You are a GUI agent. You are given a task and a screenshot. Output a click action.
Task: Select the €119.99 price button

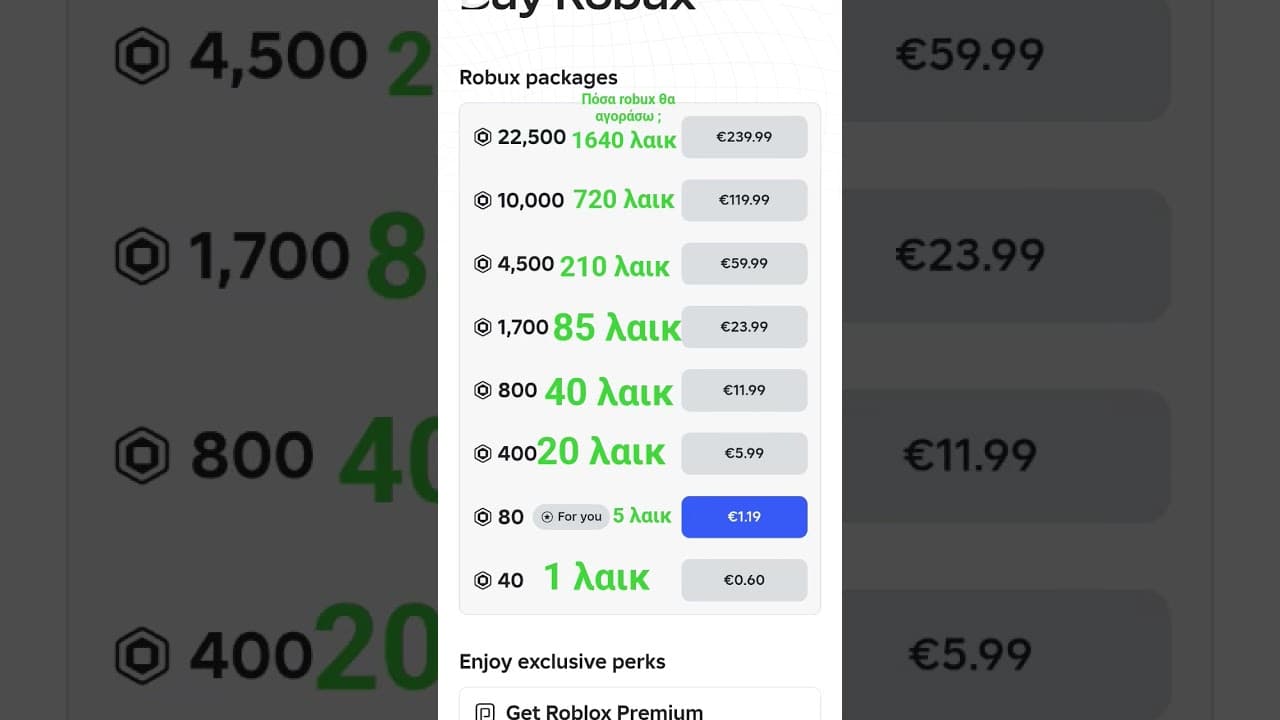pos(744,200)
